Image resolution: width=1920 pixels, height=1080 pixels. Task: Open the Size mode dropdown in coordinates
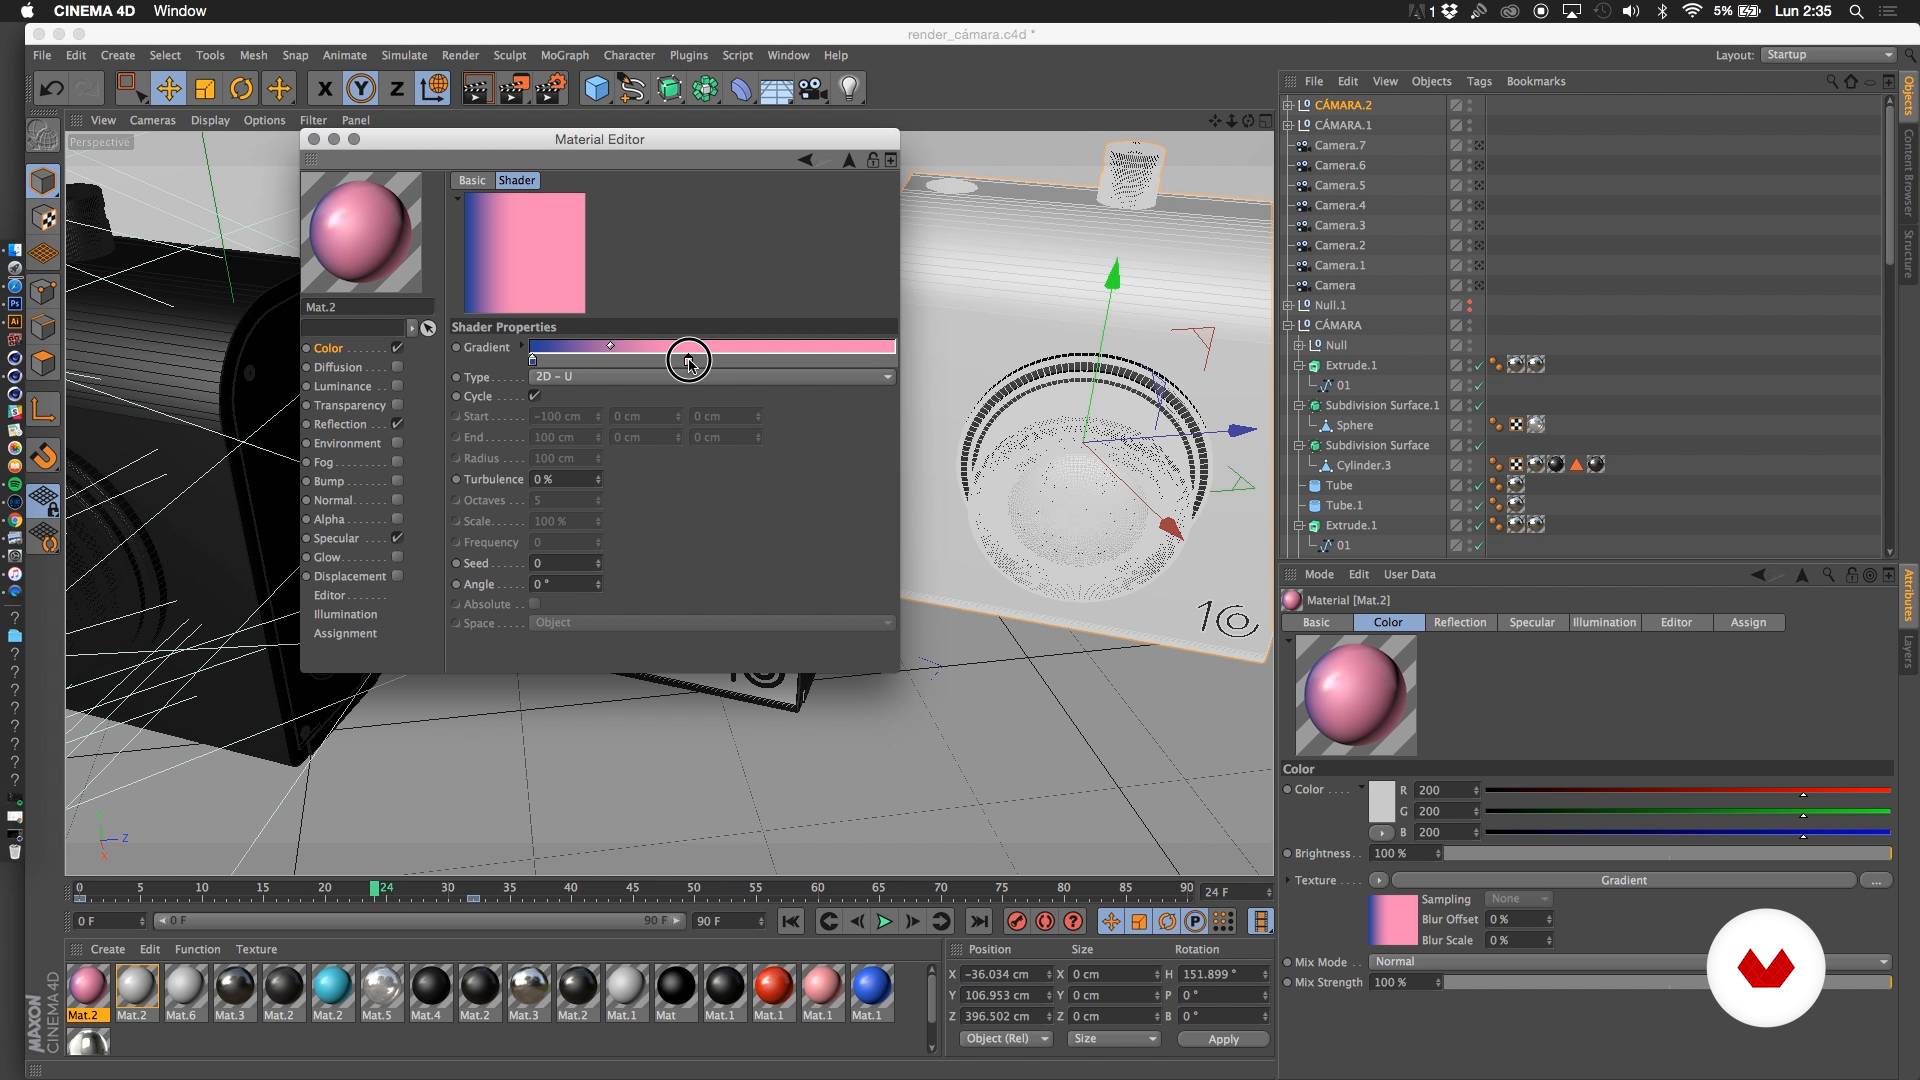pyautogui.click(x=1113, y=1039)
